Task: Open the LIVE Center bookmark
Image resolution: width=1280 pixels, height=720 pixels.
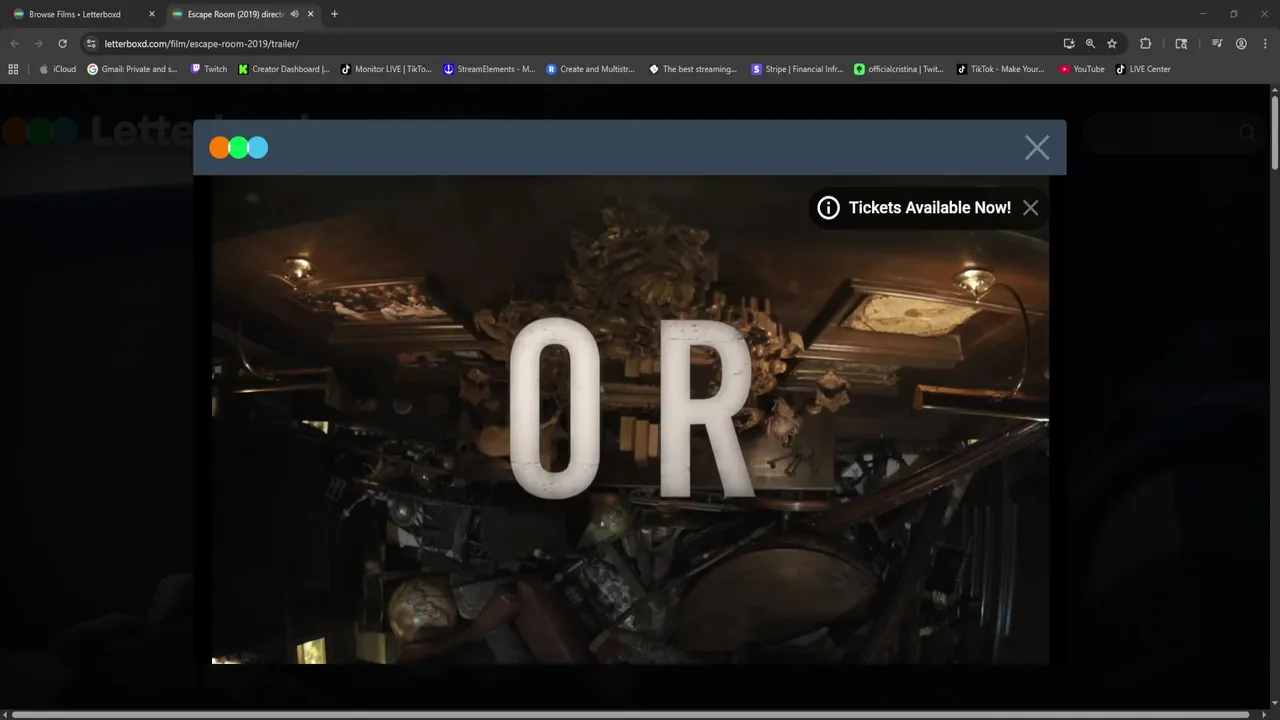Action: point(1143,69)
